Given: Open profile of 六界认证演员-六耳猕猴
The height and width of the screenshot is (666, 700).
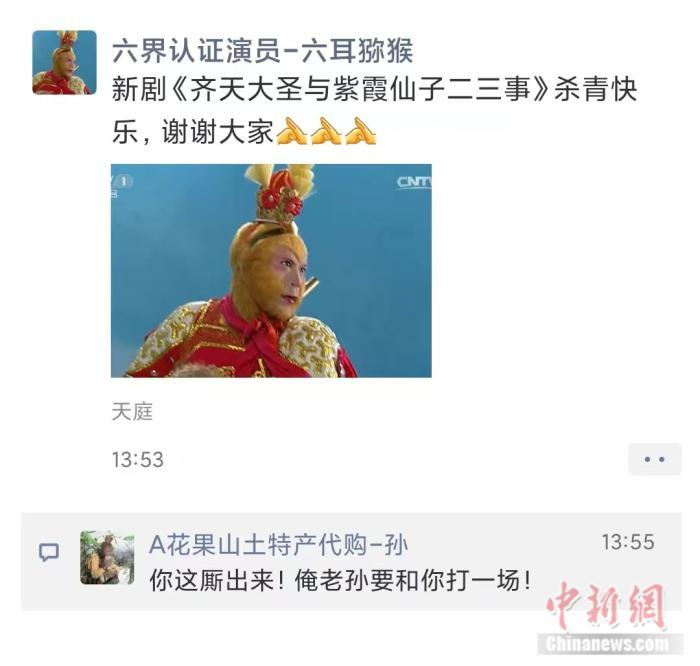Looking at the screenshot, I should coord(262,51).
